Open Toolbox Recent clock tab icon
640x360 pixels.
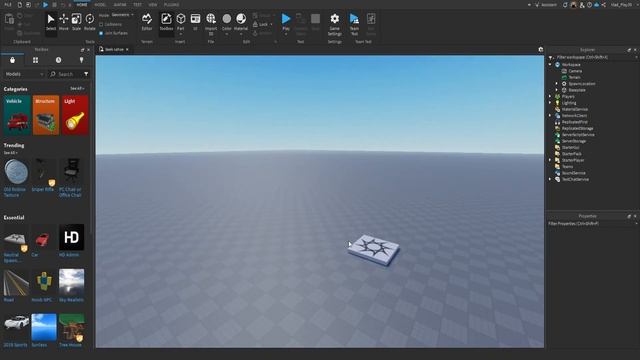coord(58,60)
